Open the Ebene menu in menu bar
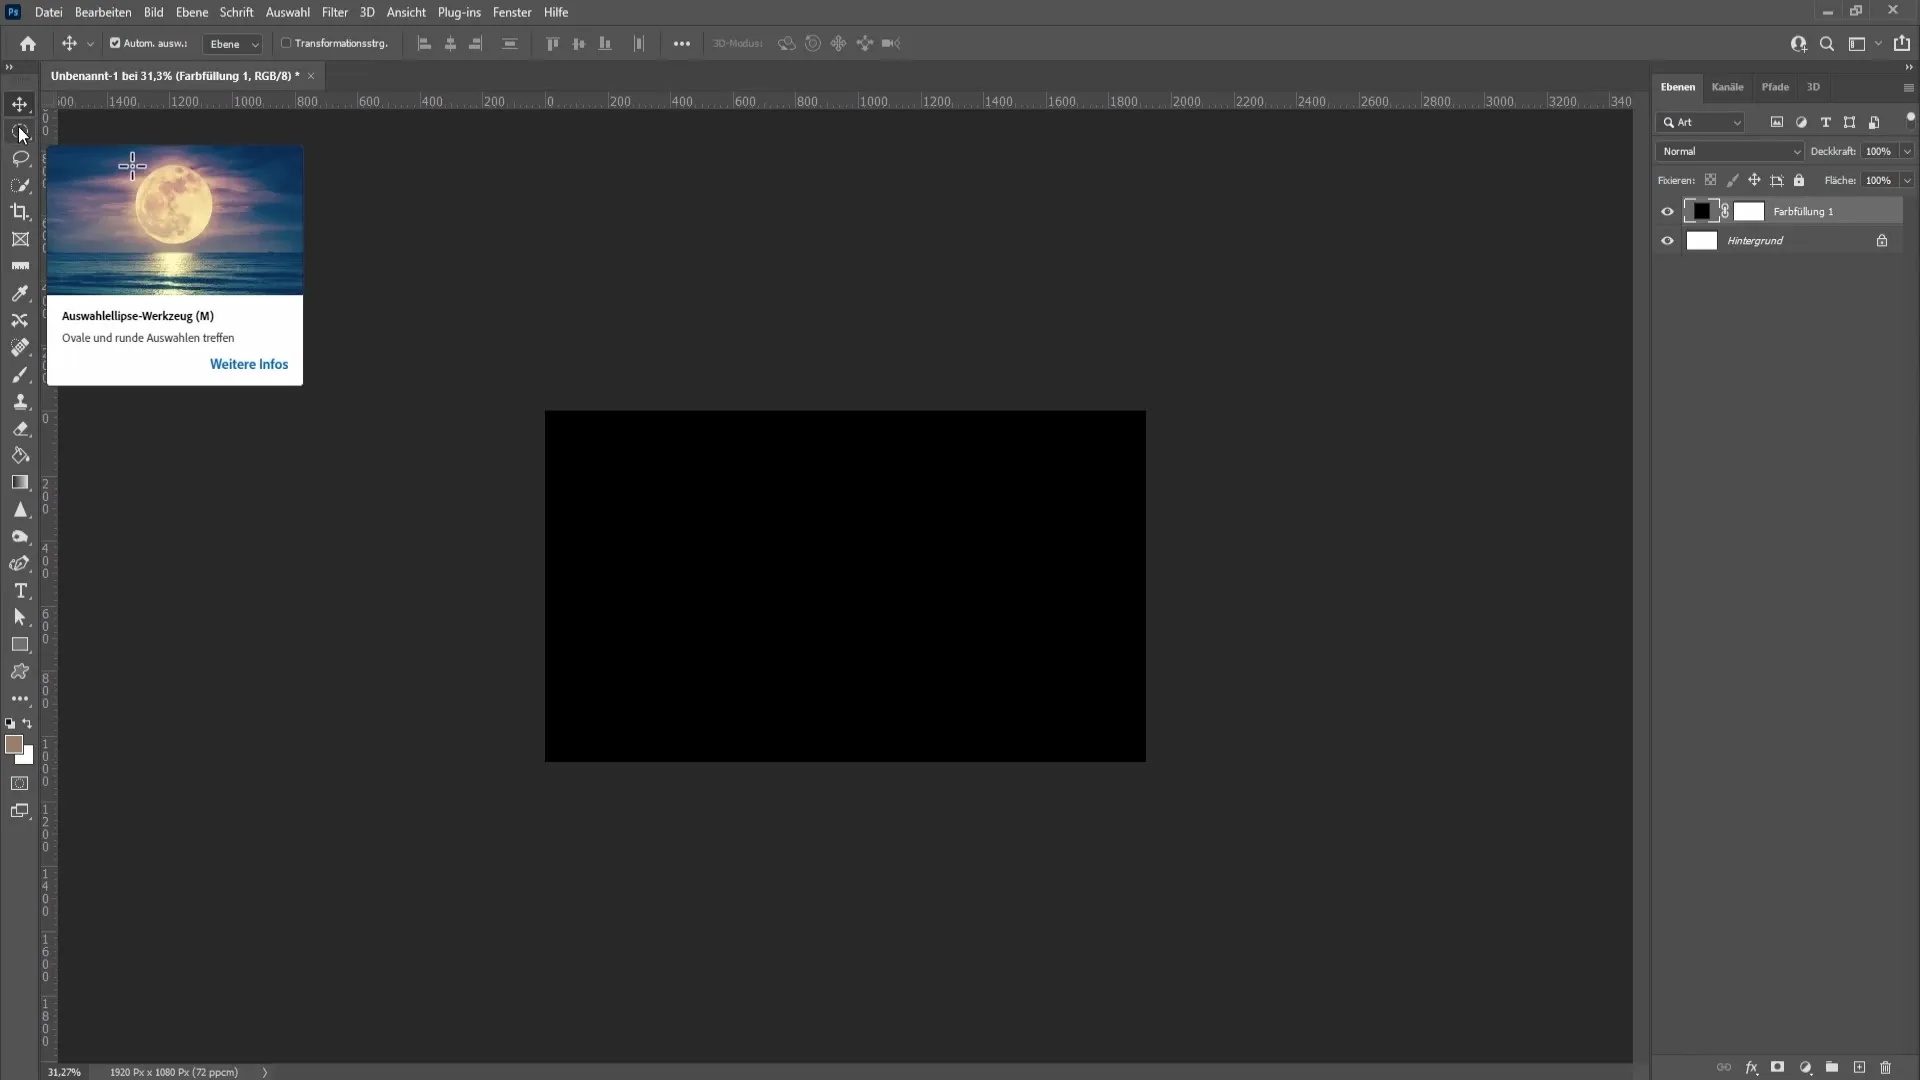This screenshot has width=1920, height=1080. (x=190, y=12)
